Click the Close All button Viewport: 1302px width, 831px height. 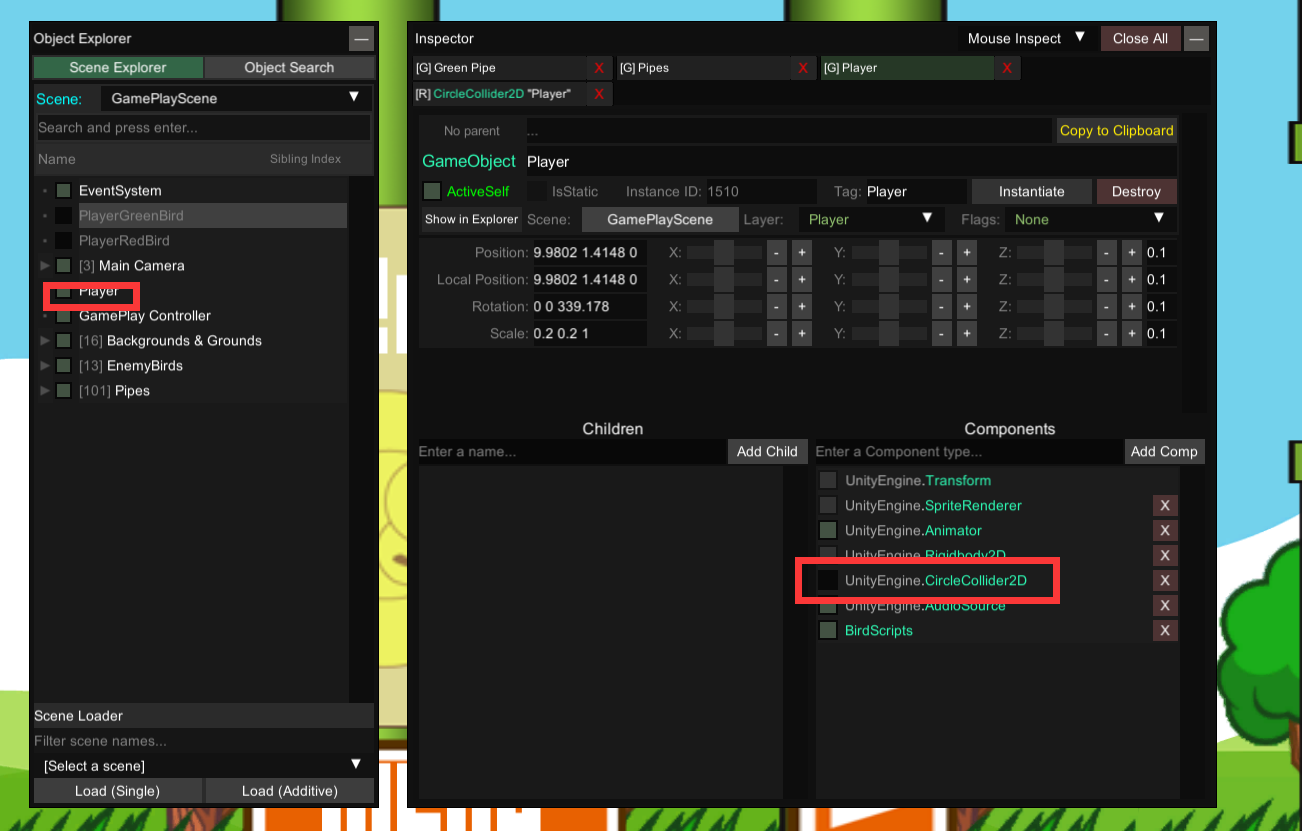point(1140,39)
